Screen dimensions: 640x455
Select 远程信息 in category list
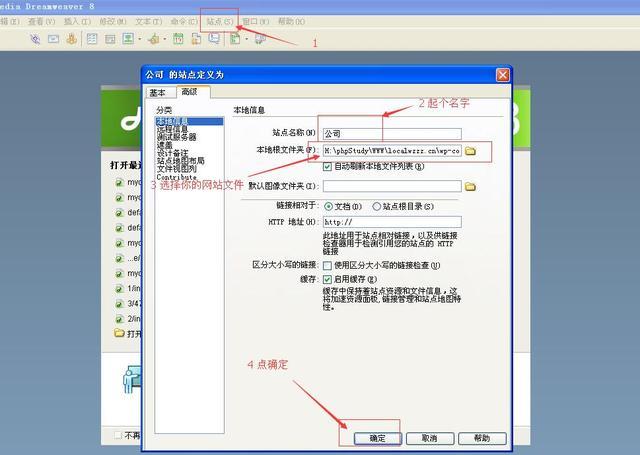(172, 129)
